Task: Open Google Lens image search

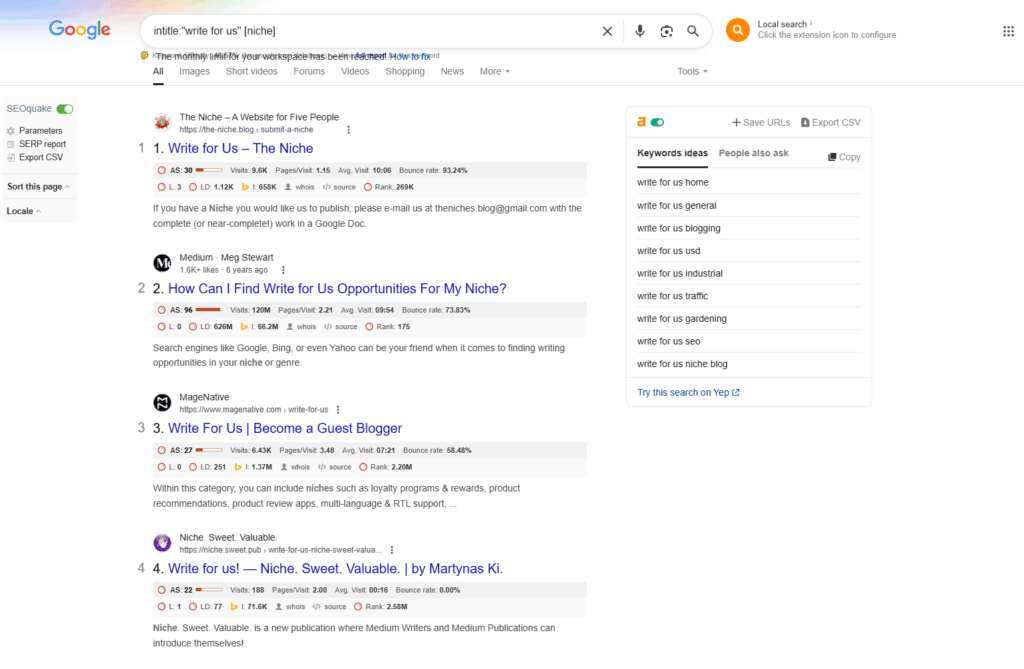Action: [x=666, y=31]
